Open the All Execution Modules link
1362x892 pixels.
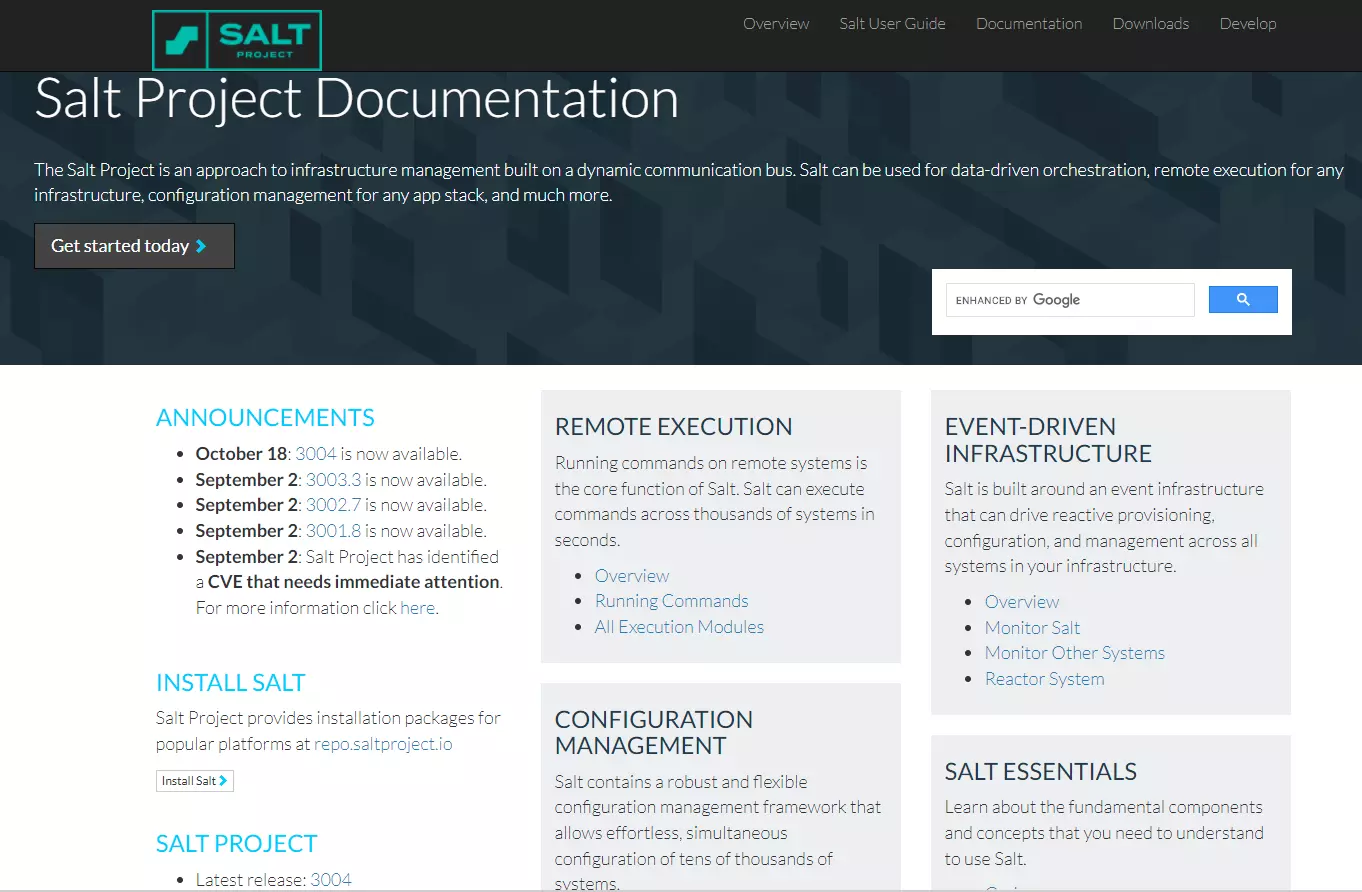pos(679,627)
